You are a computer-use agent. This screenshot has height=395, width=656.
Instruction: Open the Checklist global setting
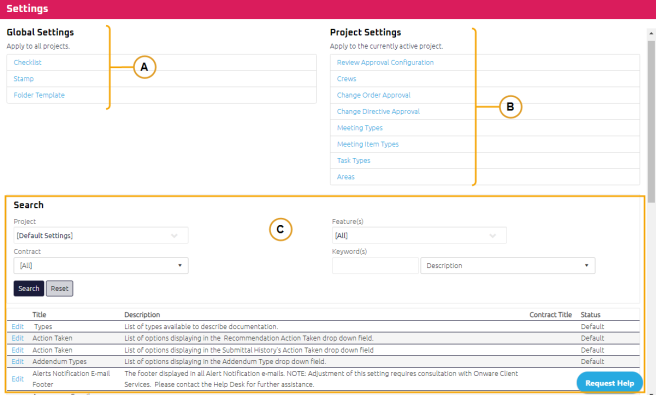pos(28,62)
